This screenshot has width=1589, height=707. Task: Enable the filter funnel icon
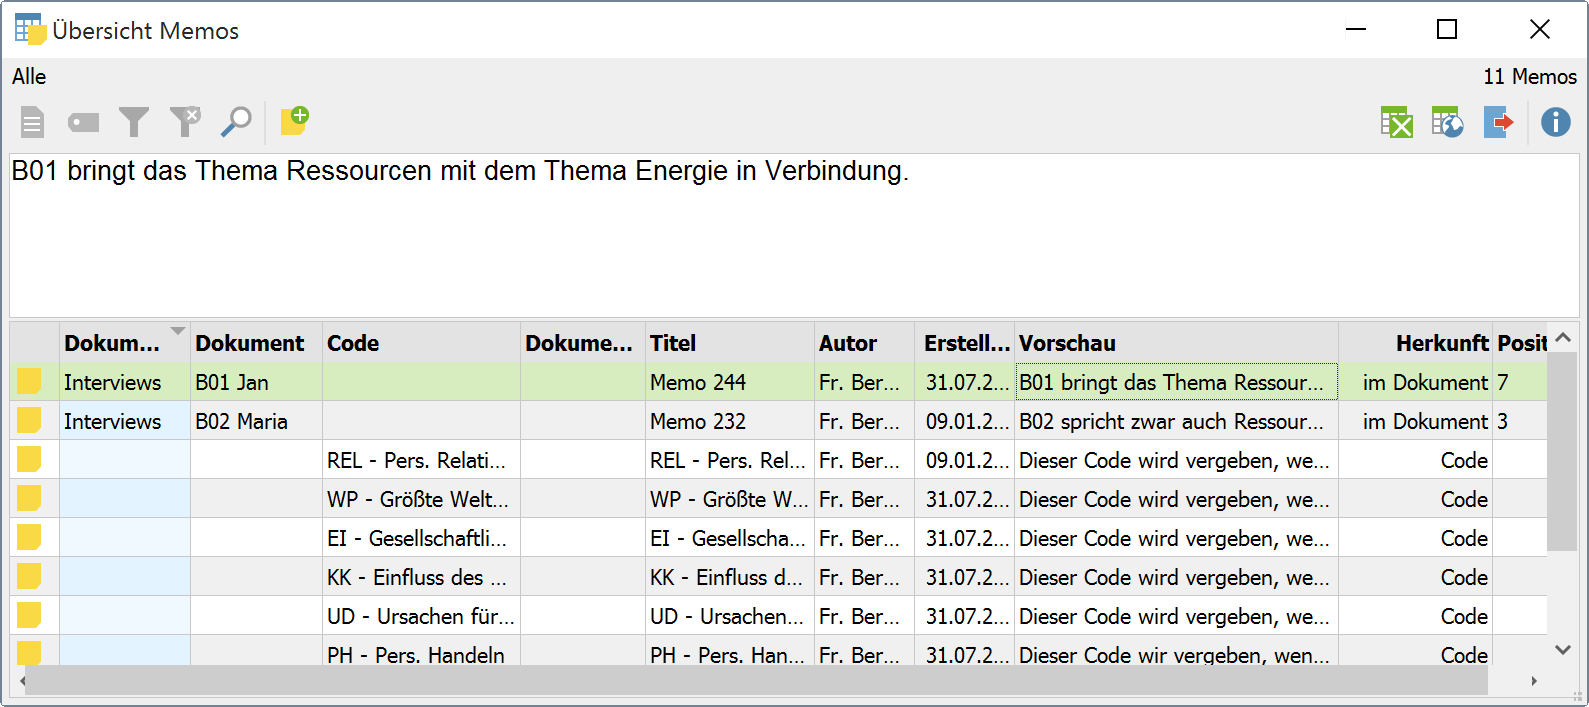(134, 123)
